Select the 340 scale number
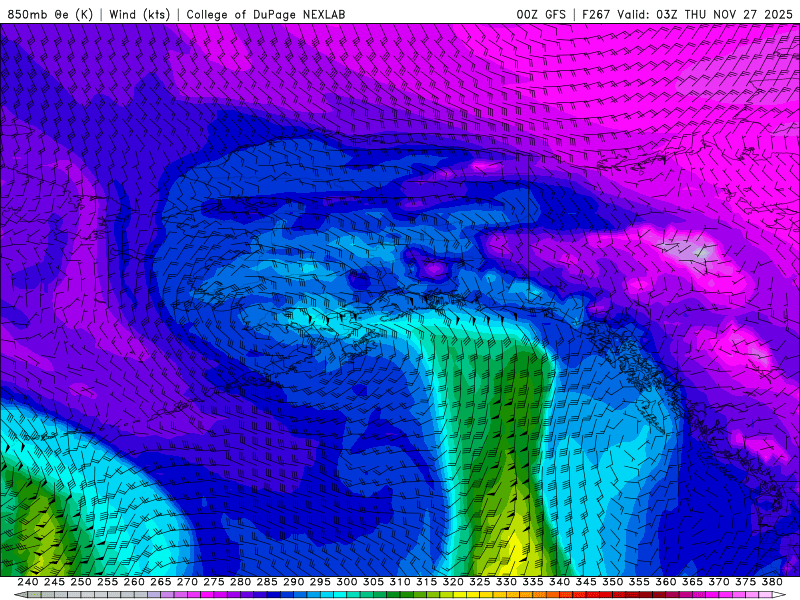 pyautogui.click(x=560, y=582)
